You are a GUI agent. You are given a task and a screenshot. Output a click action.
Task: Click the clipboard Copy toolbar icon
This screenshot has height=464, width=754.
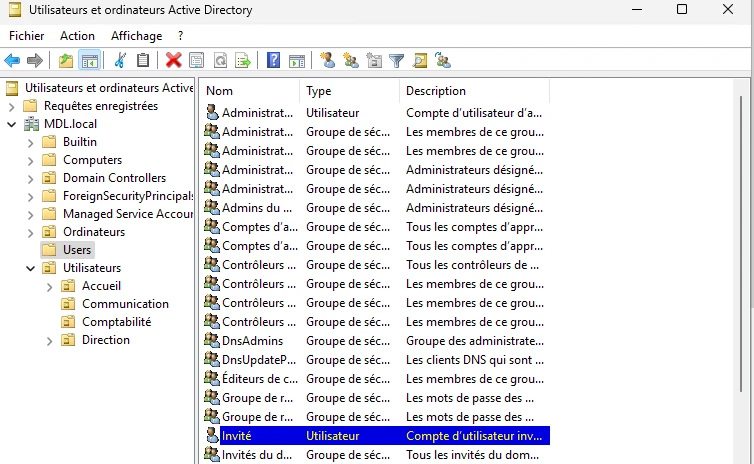pyautogui.click(x=143, y=61)
